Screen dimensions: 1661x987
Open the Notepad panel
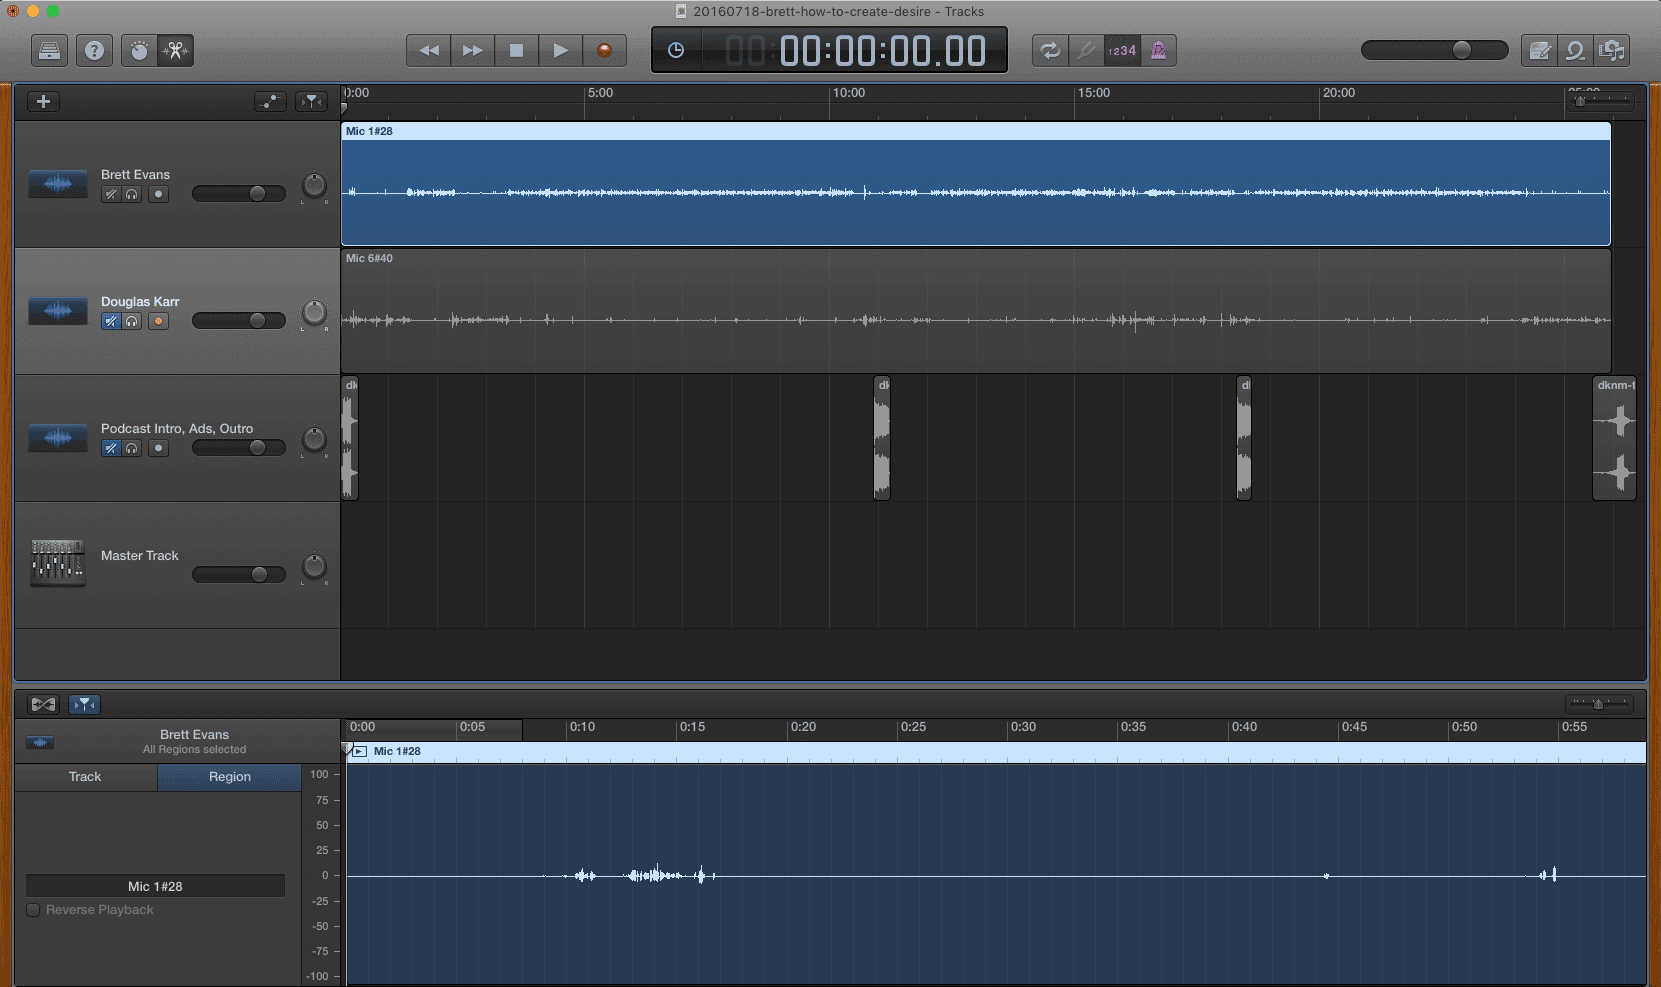pos(1540,51)
